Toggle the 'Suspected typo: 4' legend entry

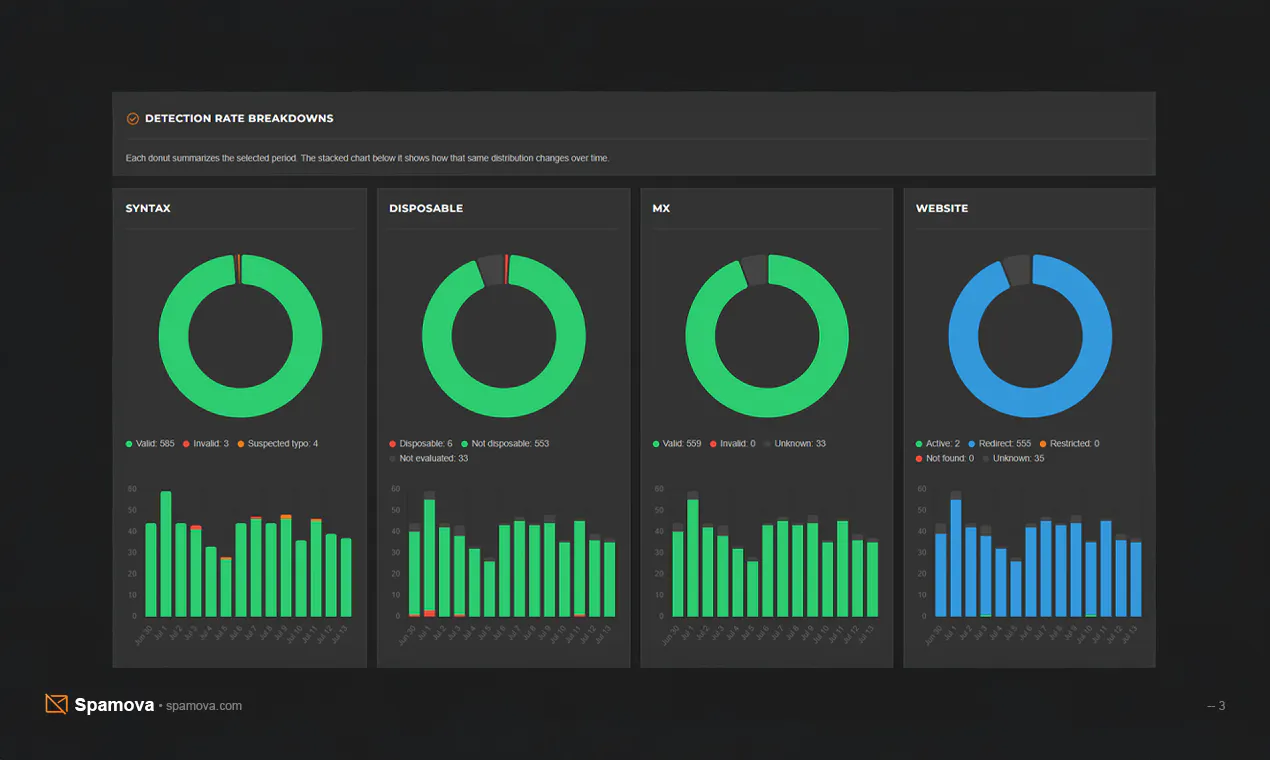point(277,444)
